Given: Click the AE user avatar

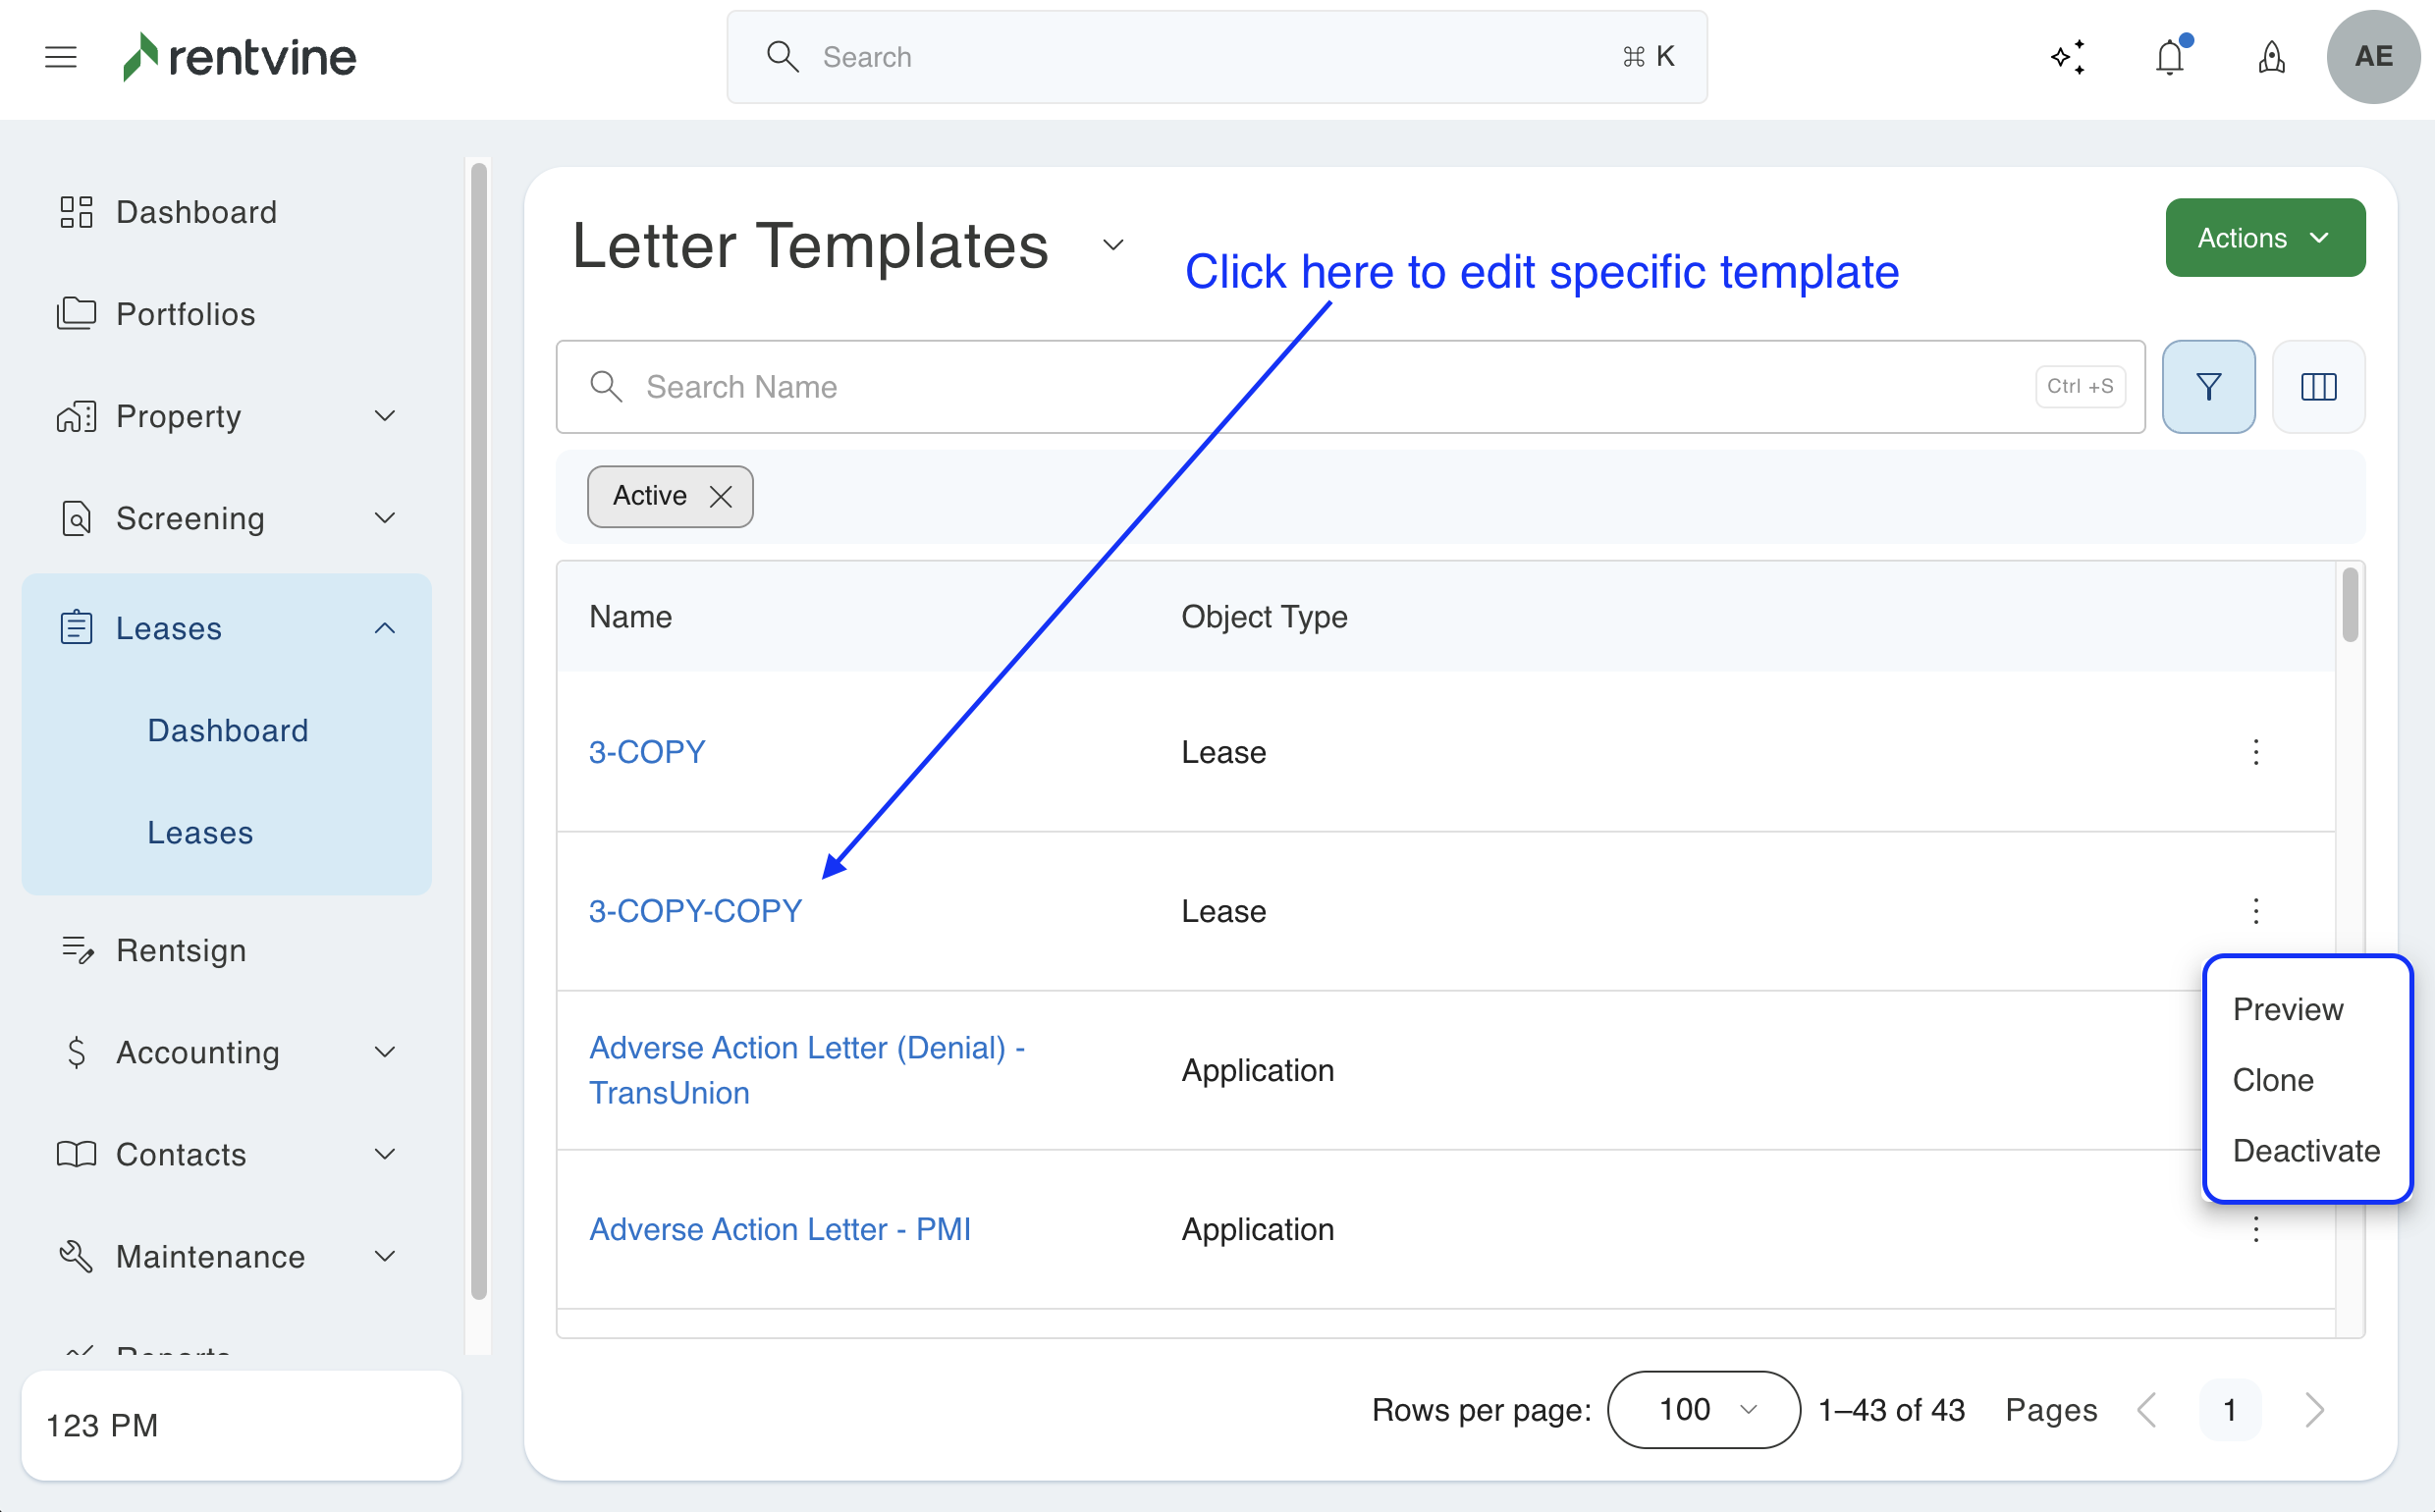Looking at the screenshot, I should pyautogui.click(x=2373, y=57).
